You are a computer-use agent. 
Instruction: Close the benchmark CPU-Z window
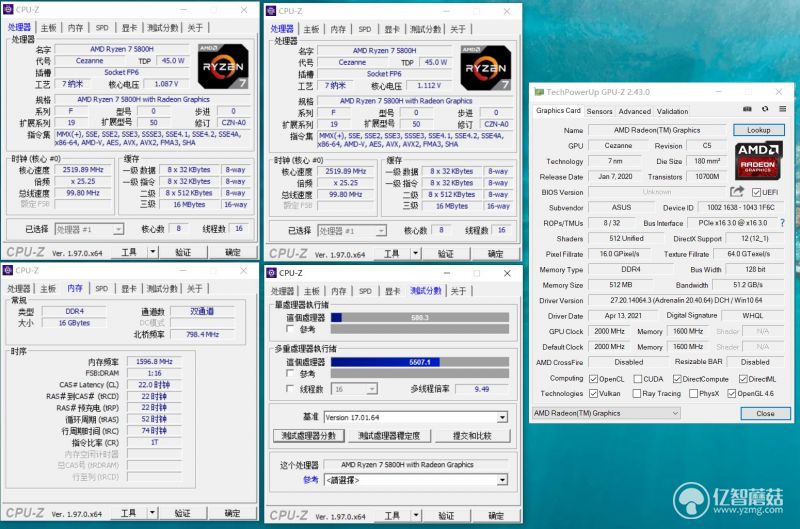coord(507,273)
